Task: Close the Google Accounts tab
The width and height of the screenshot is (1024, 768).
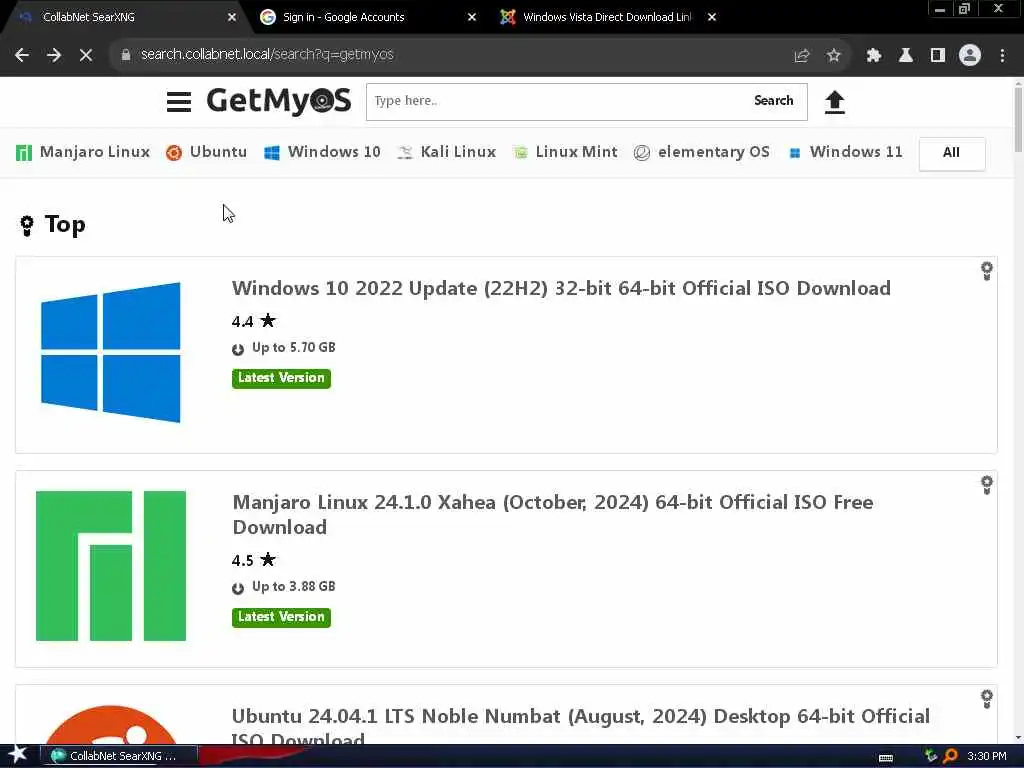Action: point(472,18)
